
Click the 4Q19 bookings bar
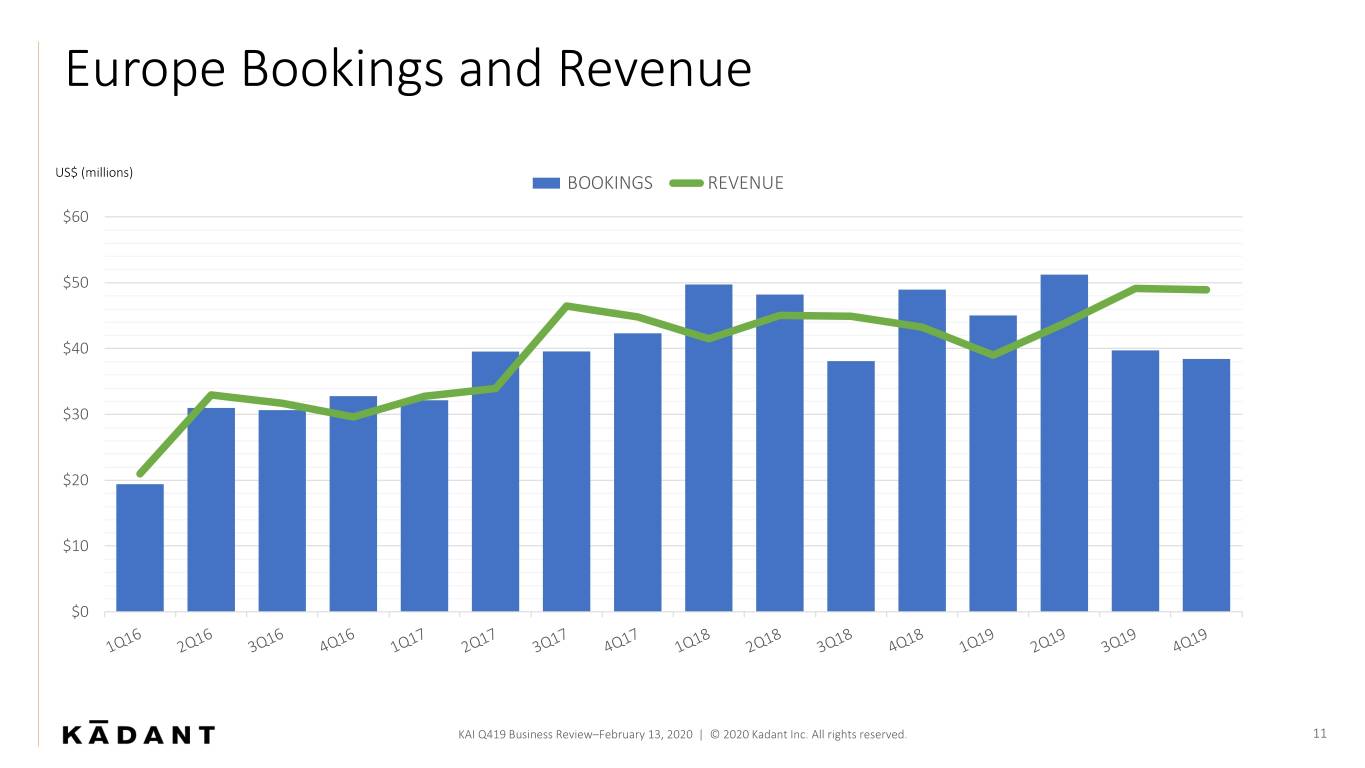[1206, 485]
